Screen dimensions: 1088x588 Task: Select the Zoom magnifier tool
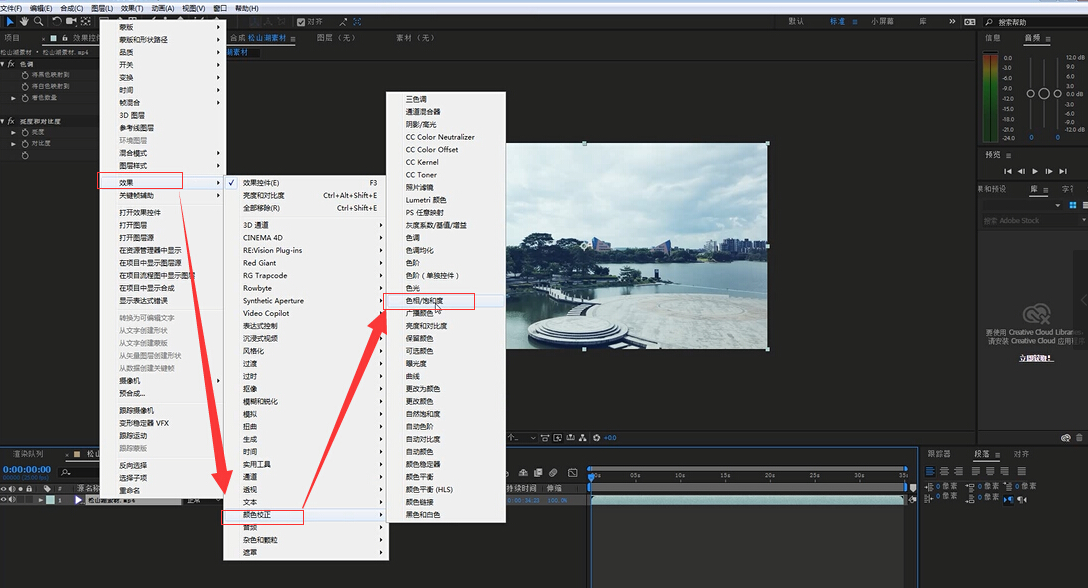[39, 22]
